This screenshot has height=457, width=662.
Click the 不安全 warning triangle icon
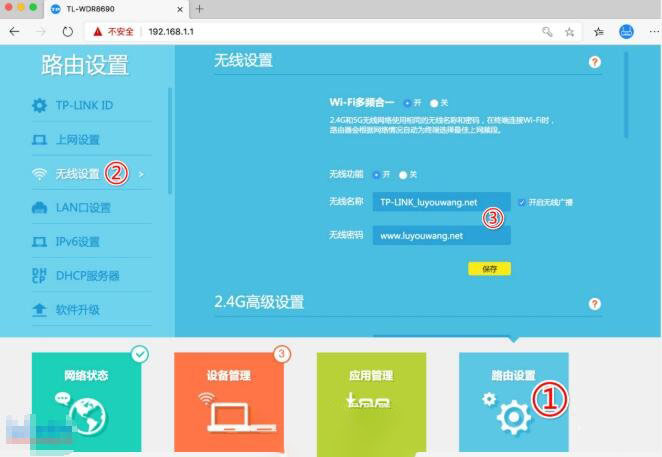[x=98, y=32]
